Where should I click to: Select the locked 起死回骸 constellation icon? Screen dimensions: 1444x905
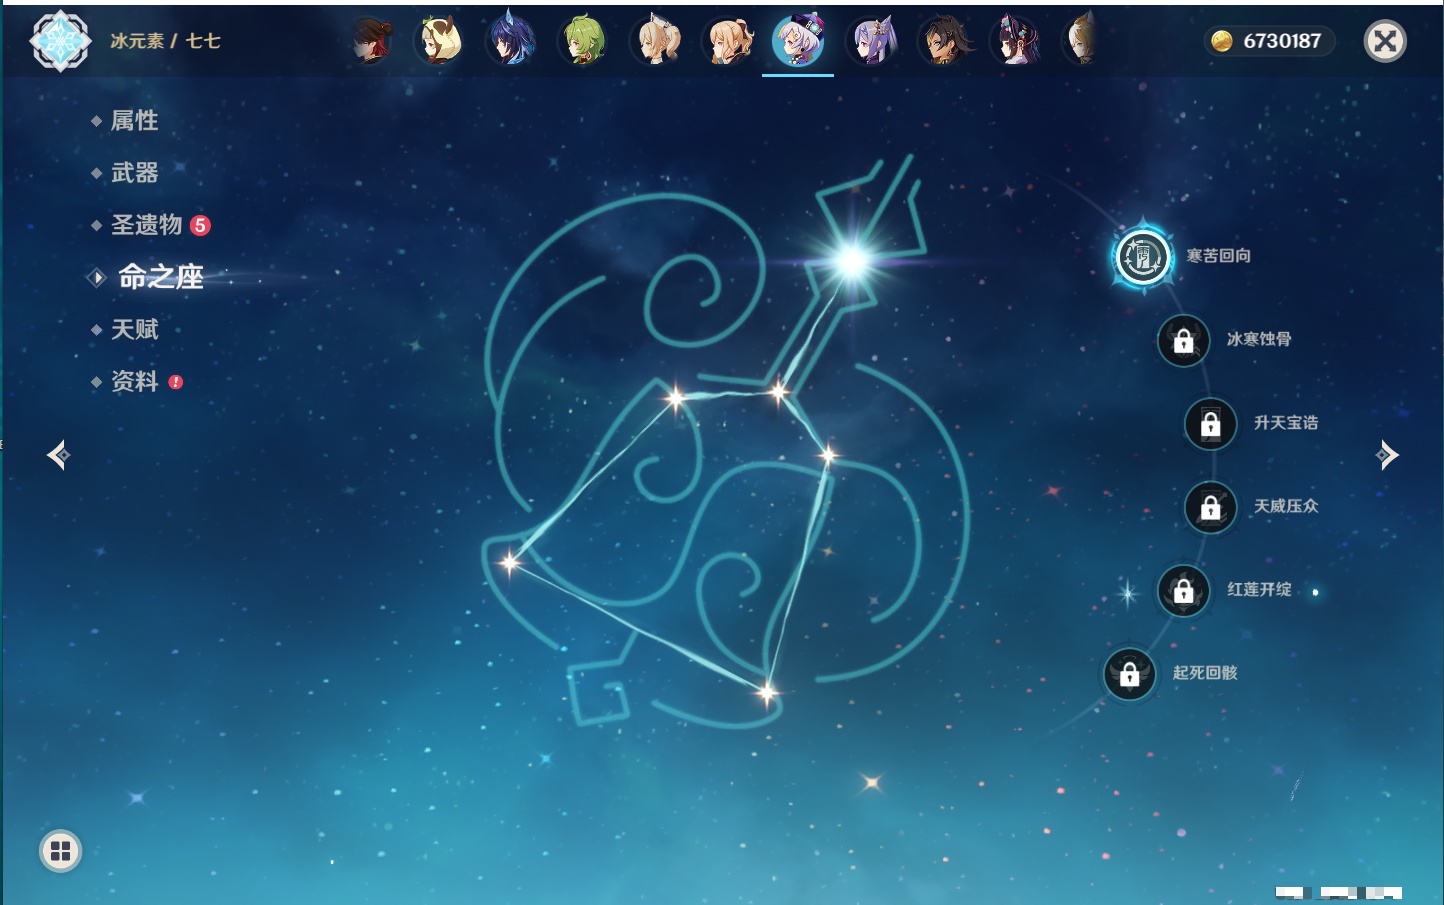1129,674
